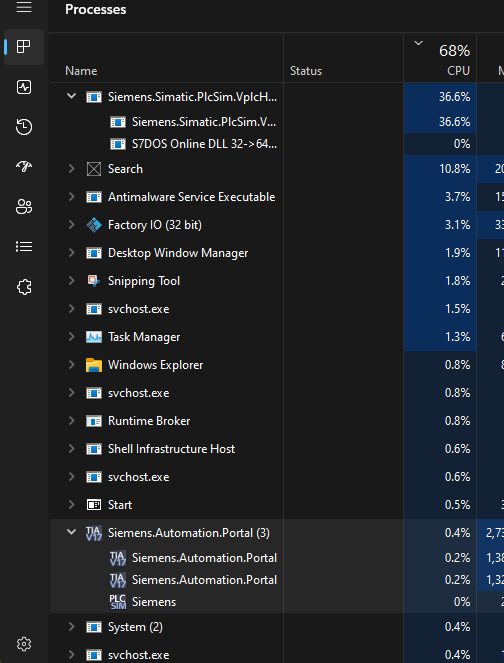504x663 pixels.
Task: Sort processes by the Name column
Action: 166,58
